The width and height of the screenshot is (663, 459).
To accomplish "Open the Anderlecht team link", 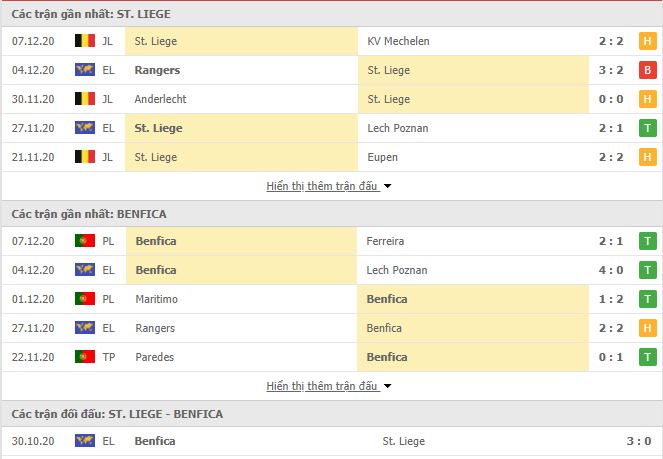I will [x=160, y=99].
